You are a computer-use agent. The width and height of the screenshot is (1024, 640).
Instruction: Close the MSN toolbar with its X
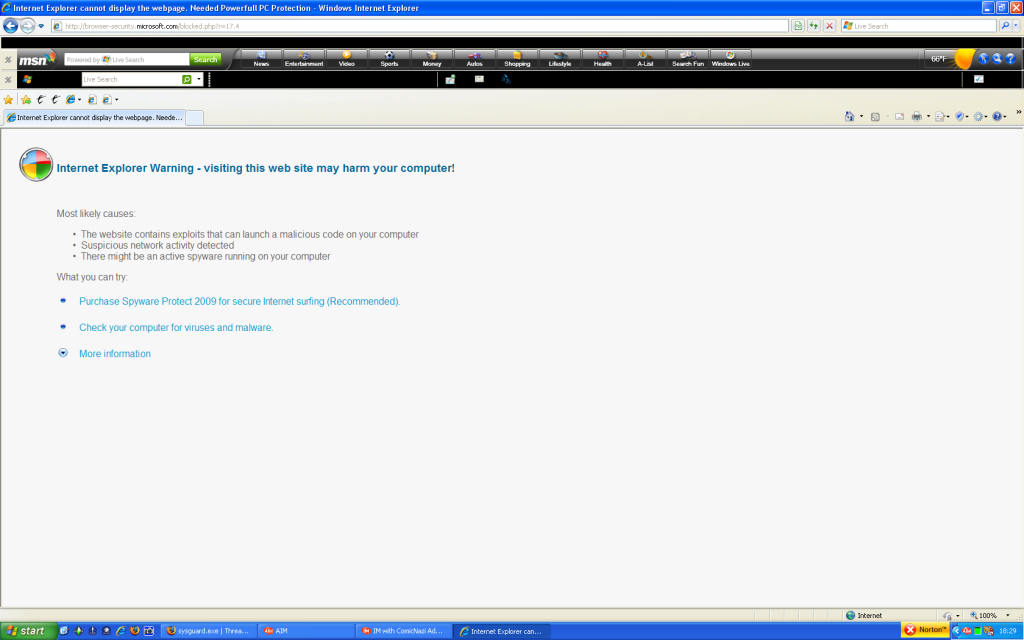[8, 59]
